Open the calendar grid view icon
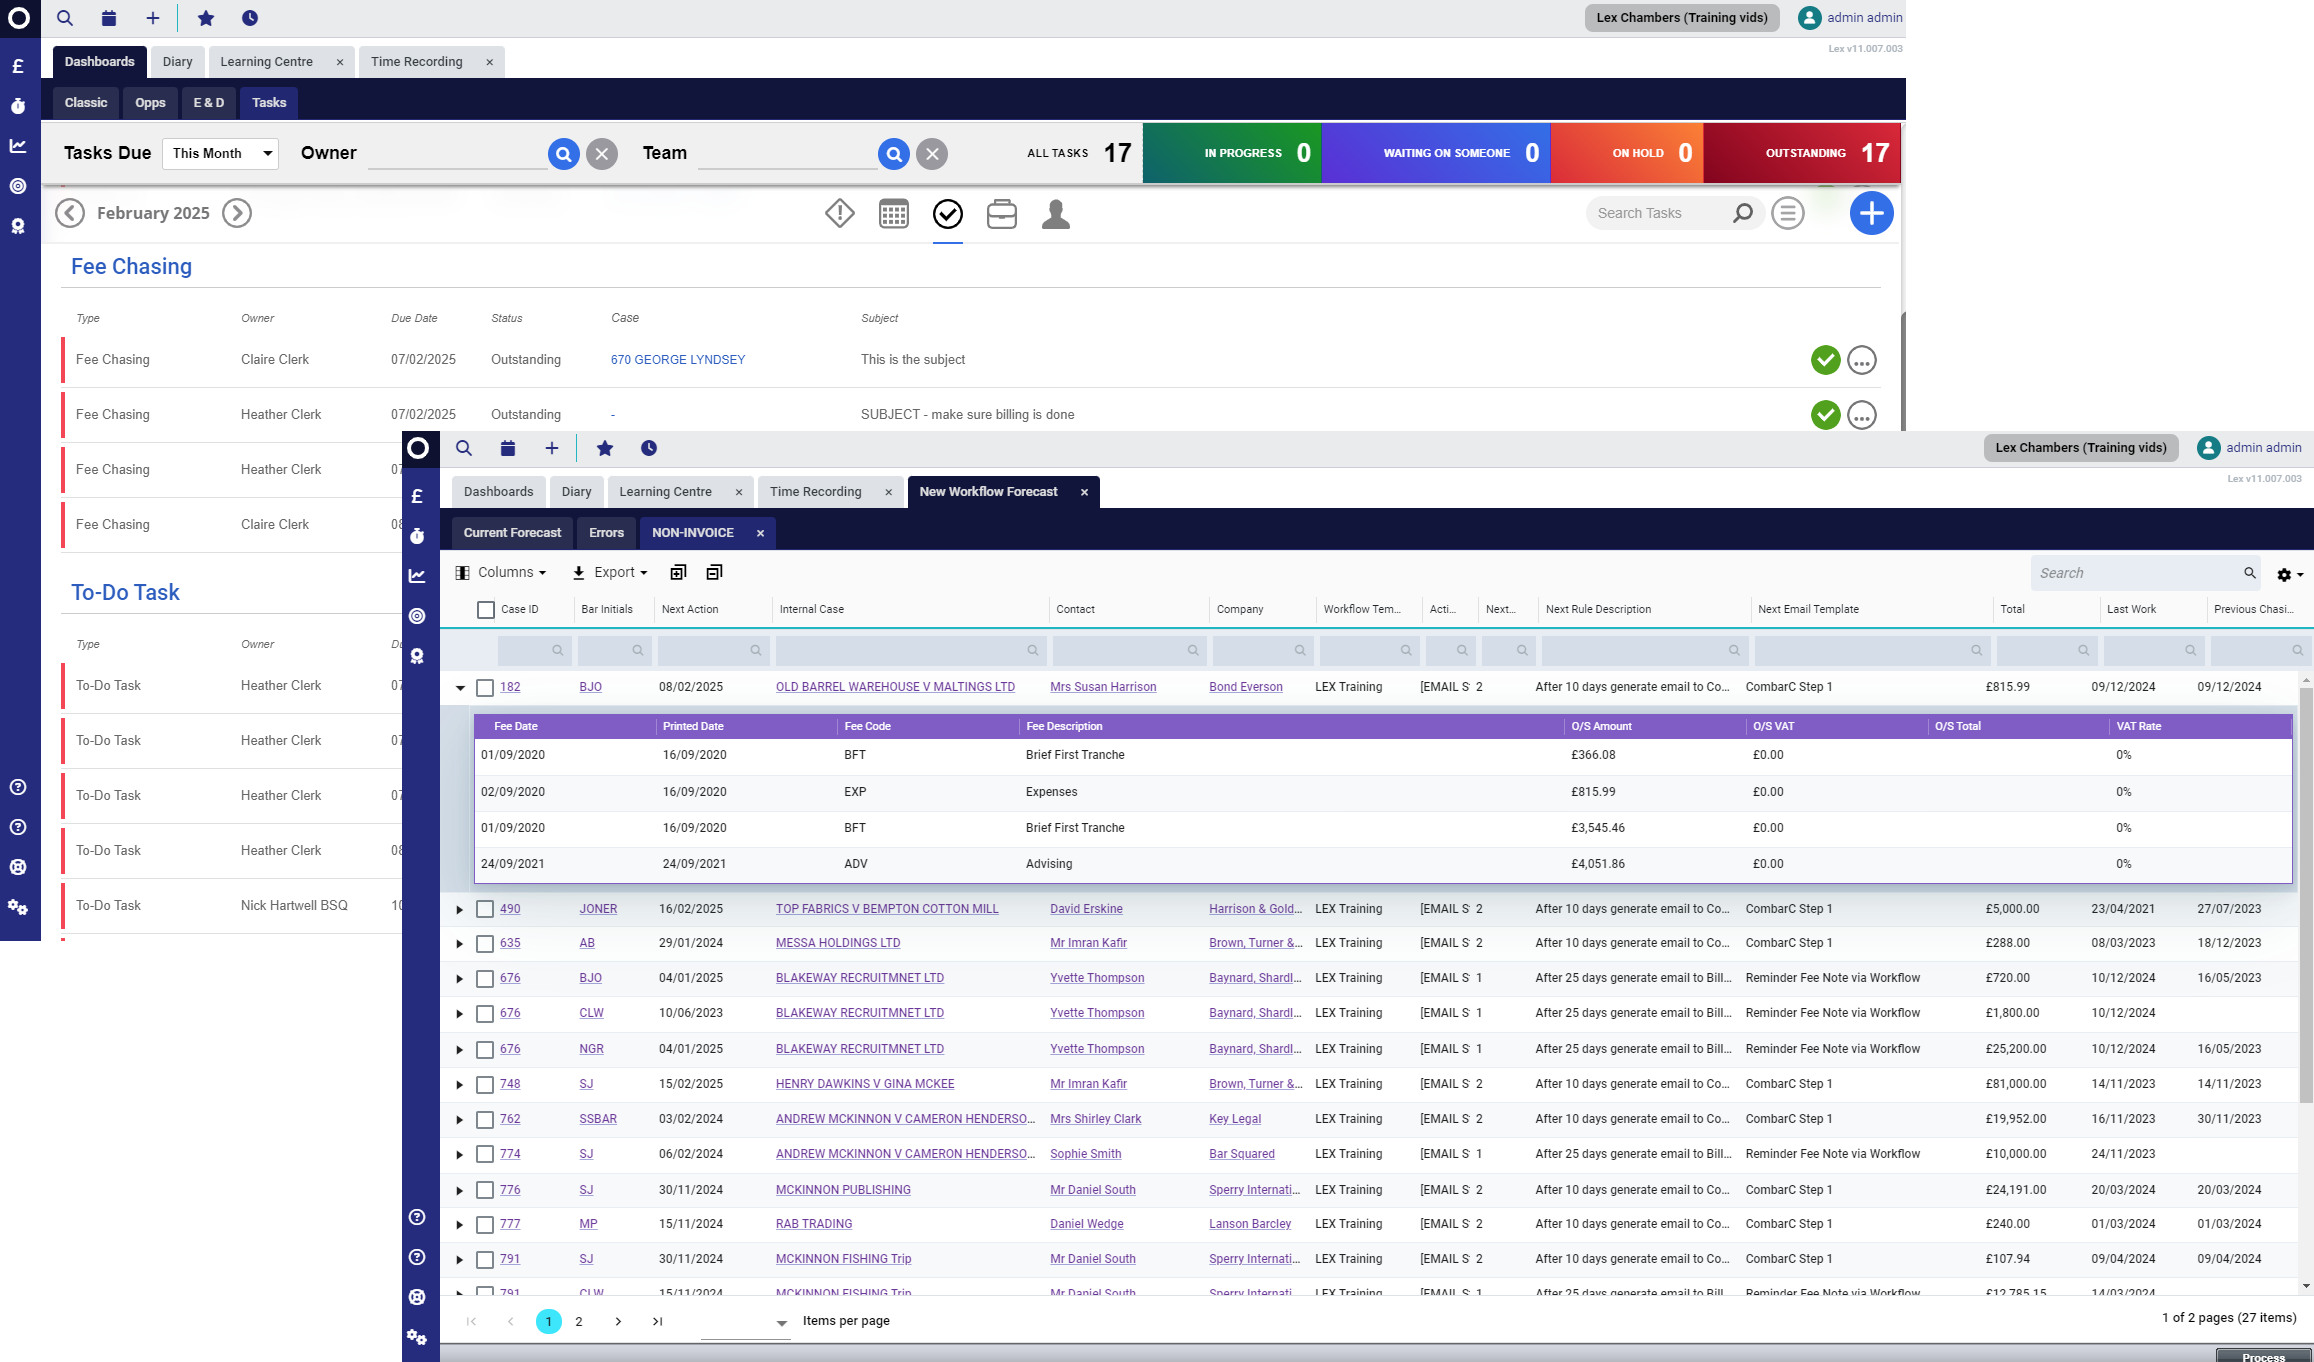This screenshot has width=2314, height=1362. click(x=893, y=214)
